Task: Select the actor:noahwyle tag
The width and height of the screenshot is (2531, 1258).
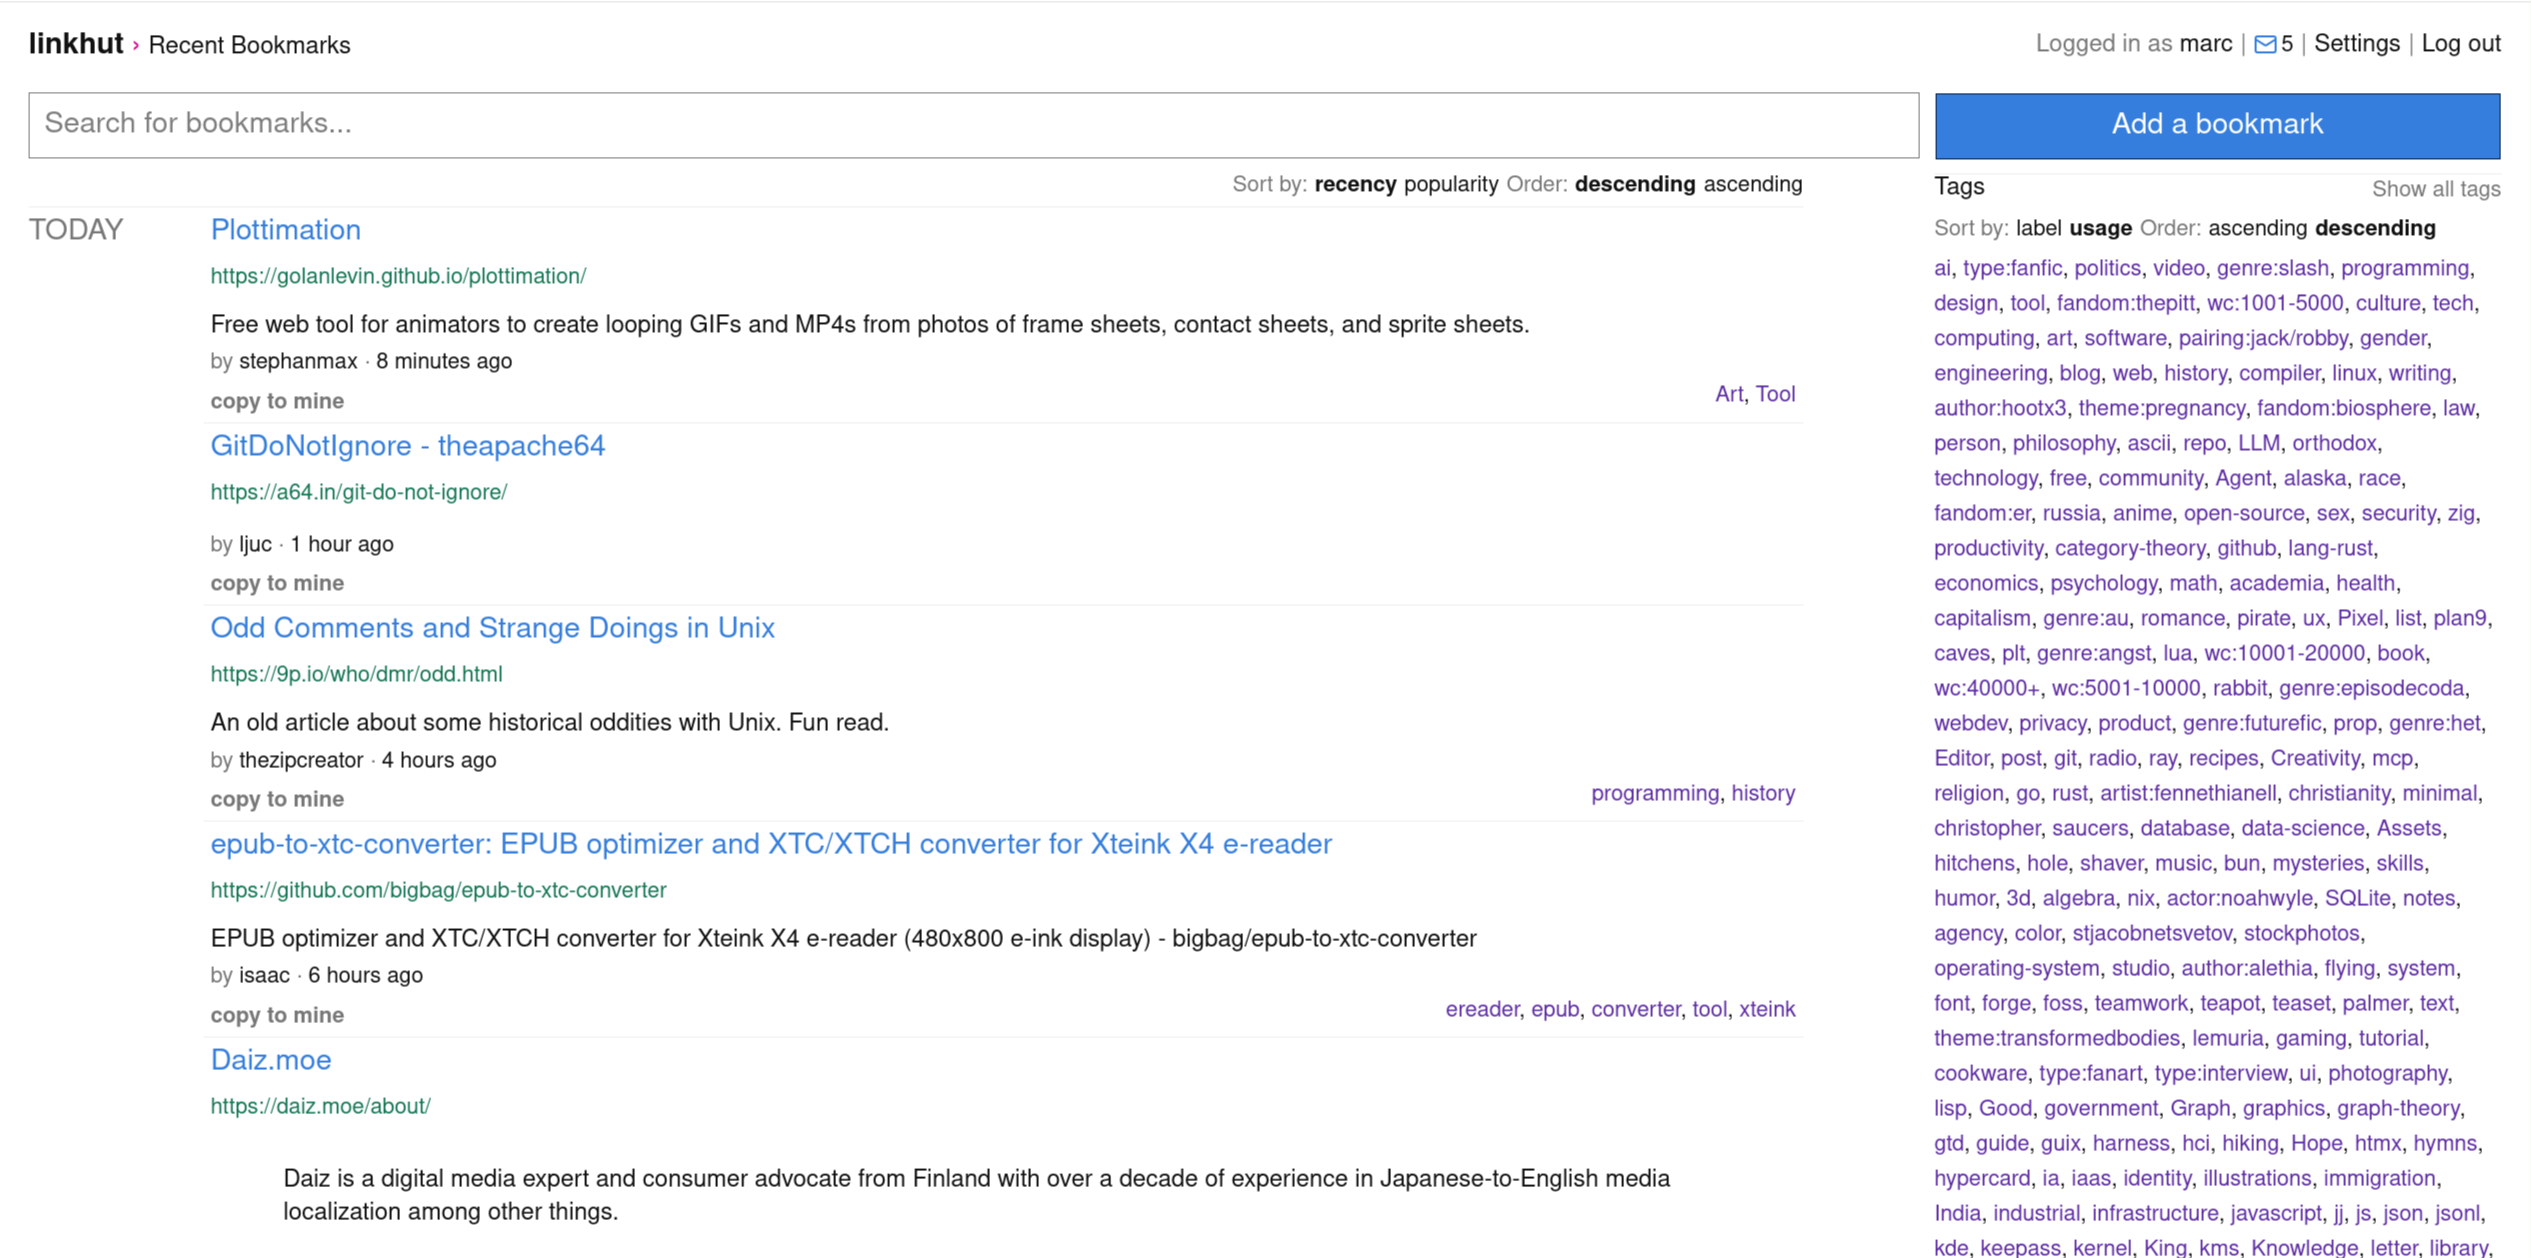Action: [2239, 898]
